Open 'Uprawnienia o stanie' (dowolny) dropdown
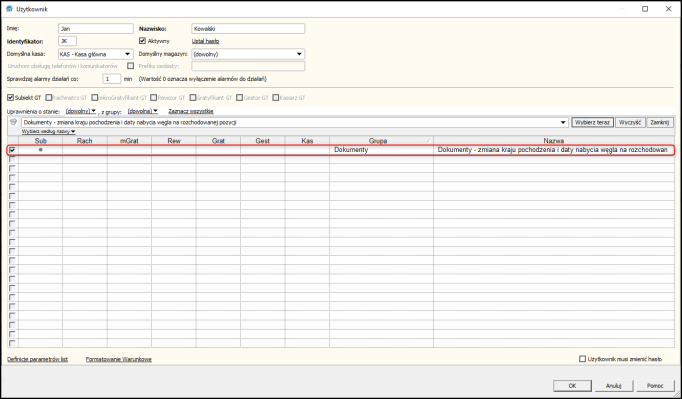682x399 pixels. point(81,111)
